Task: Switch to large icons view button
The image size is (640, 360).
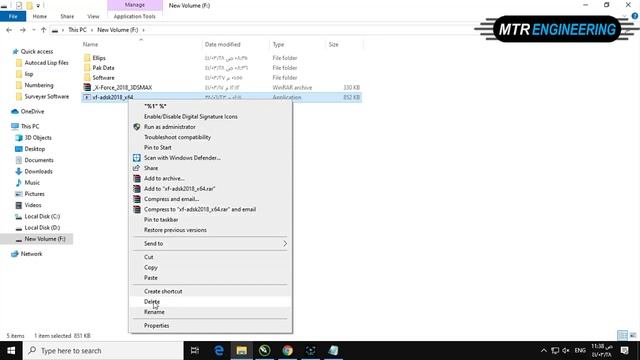Action: 633,336
